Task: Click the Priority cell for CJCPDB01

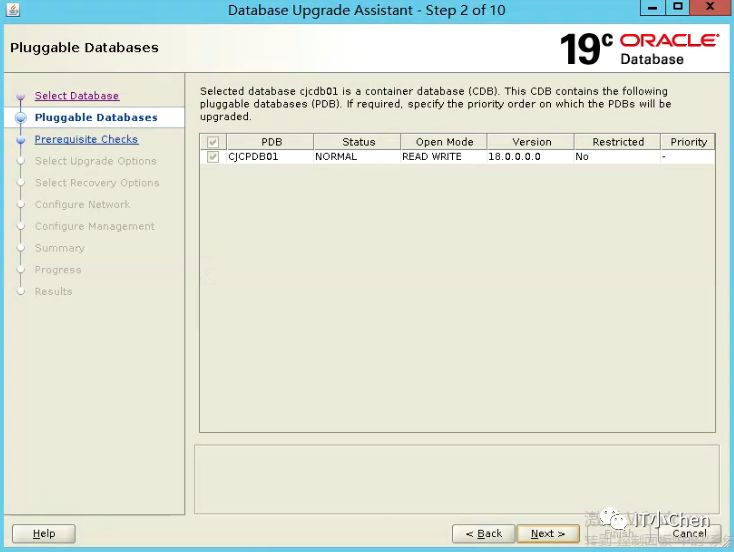Action: [688, 156]
